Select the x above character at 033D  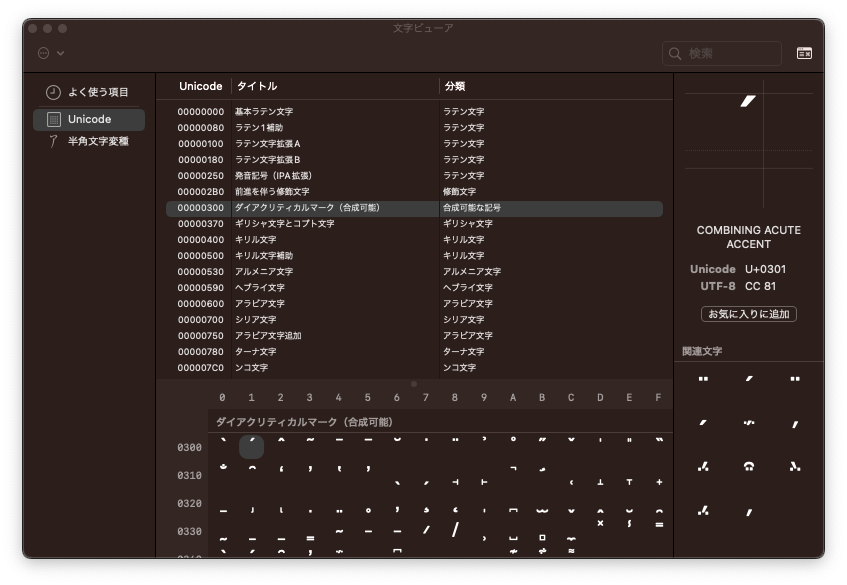click(x=600, y=523)
